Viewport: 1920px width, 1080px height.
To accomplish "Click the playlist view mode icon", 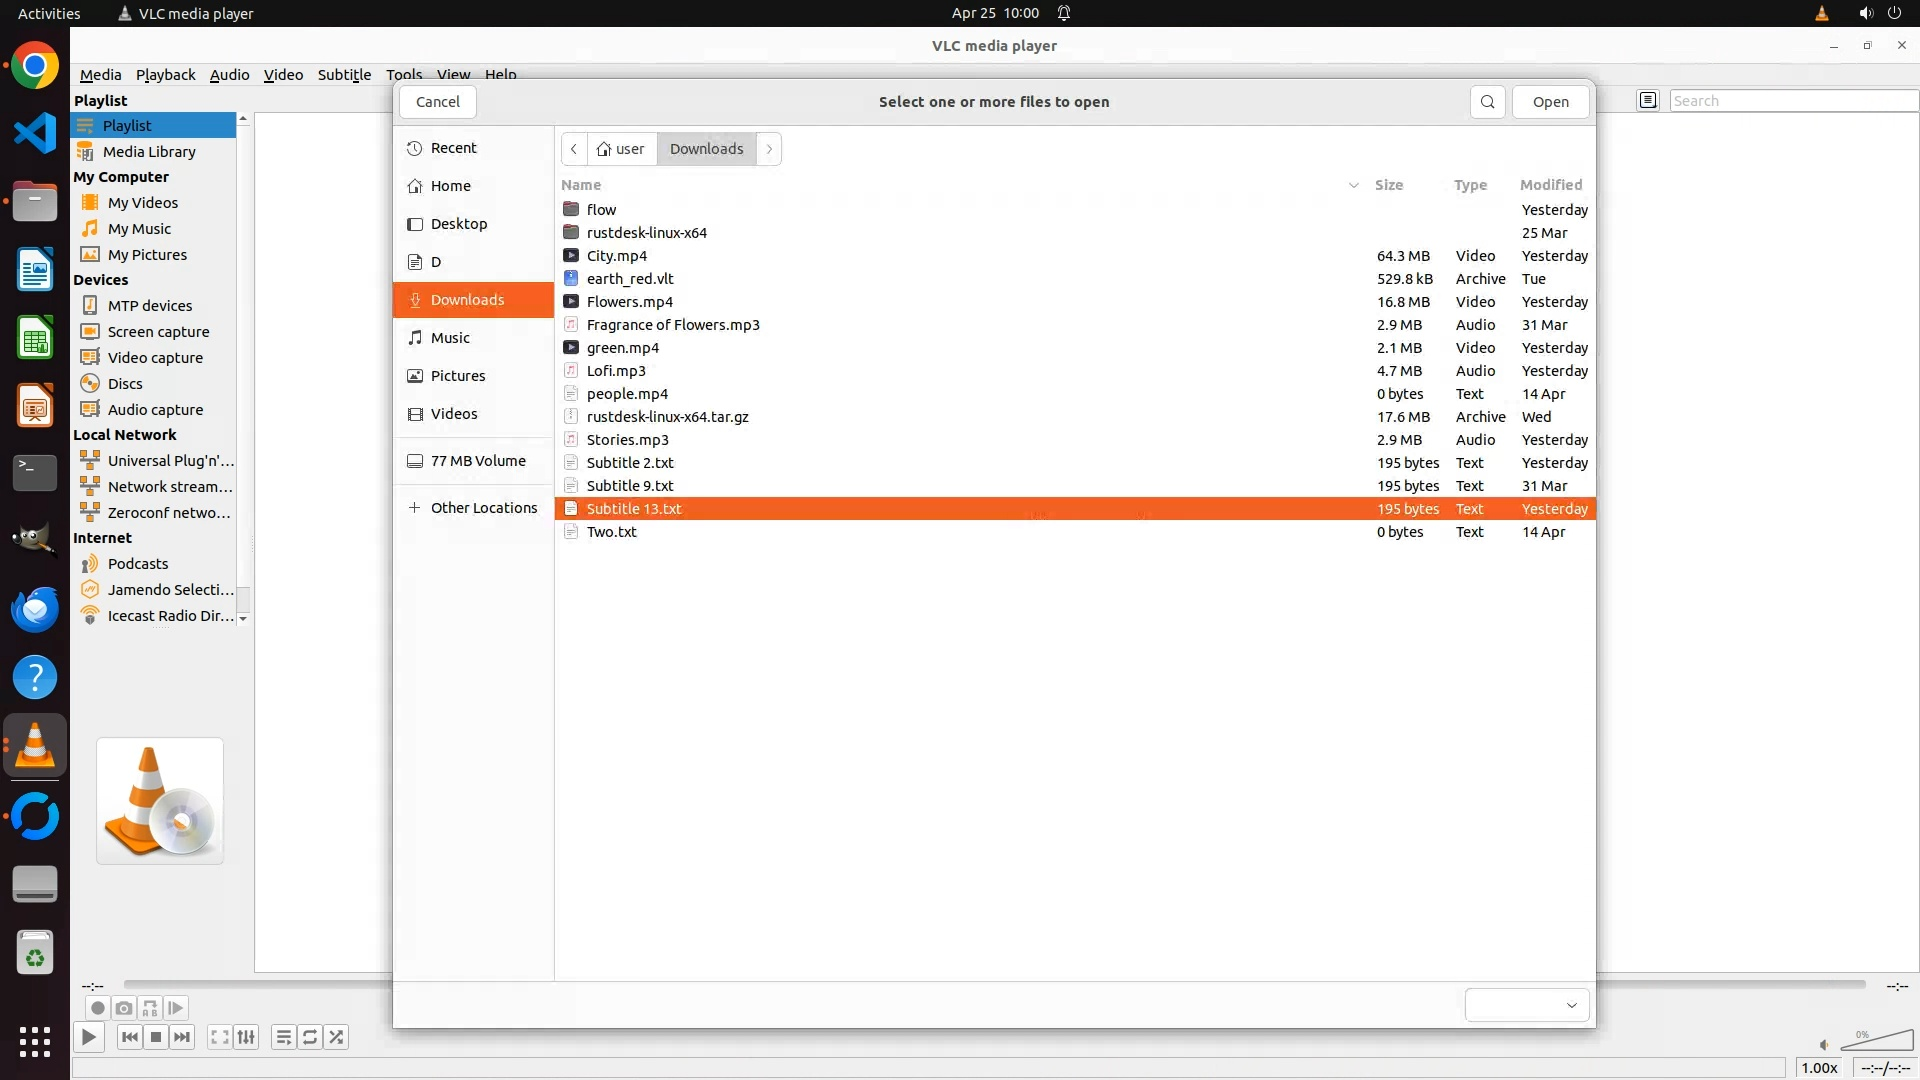I will pos(1648,100).
